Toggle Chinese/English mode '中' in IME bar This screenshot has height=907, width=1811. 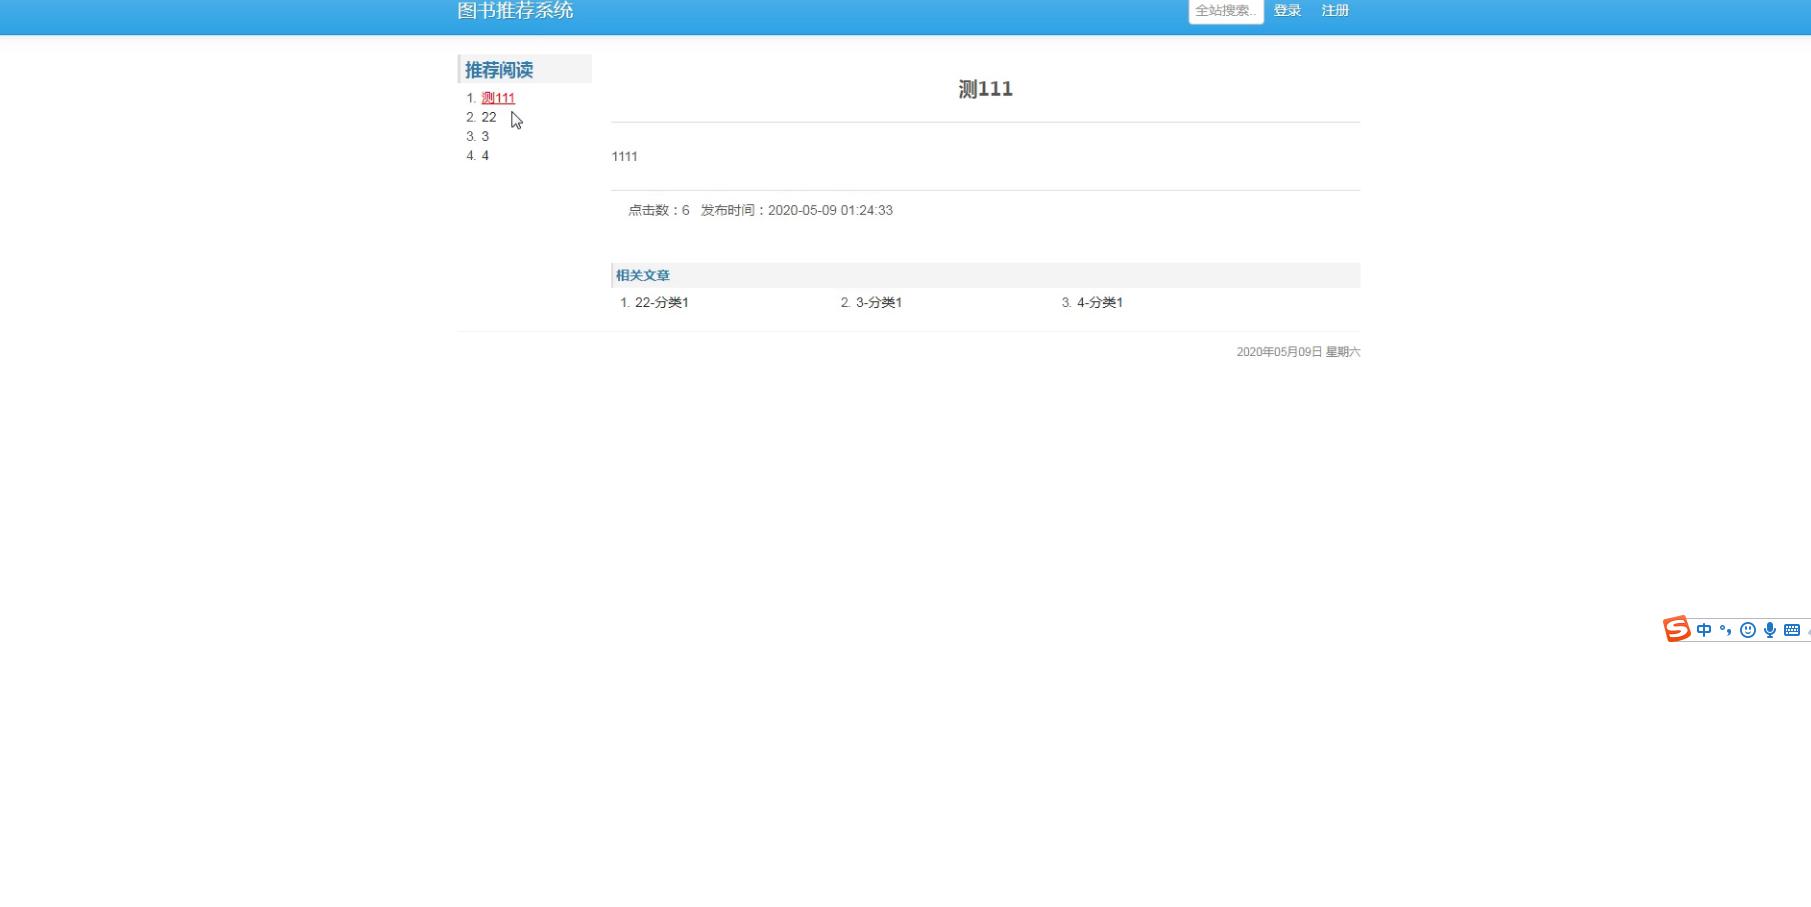(x=1704, y=630)
